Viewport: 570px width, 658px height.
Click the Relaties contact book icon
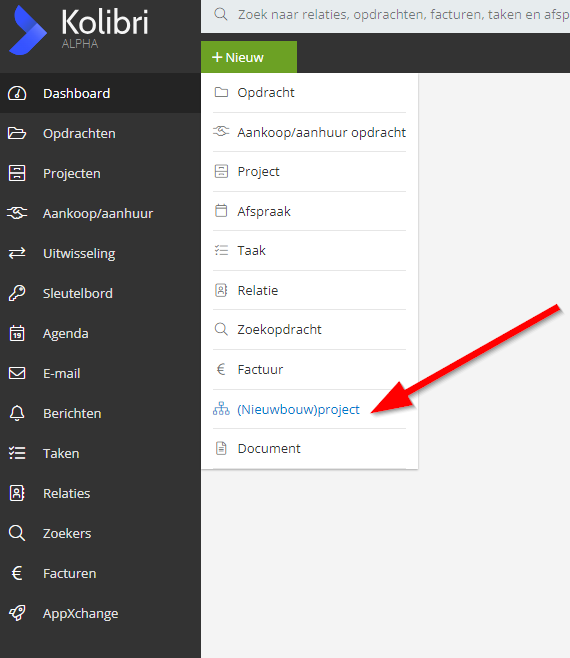point(17,493)
